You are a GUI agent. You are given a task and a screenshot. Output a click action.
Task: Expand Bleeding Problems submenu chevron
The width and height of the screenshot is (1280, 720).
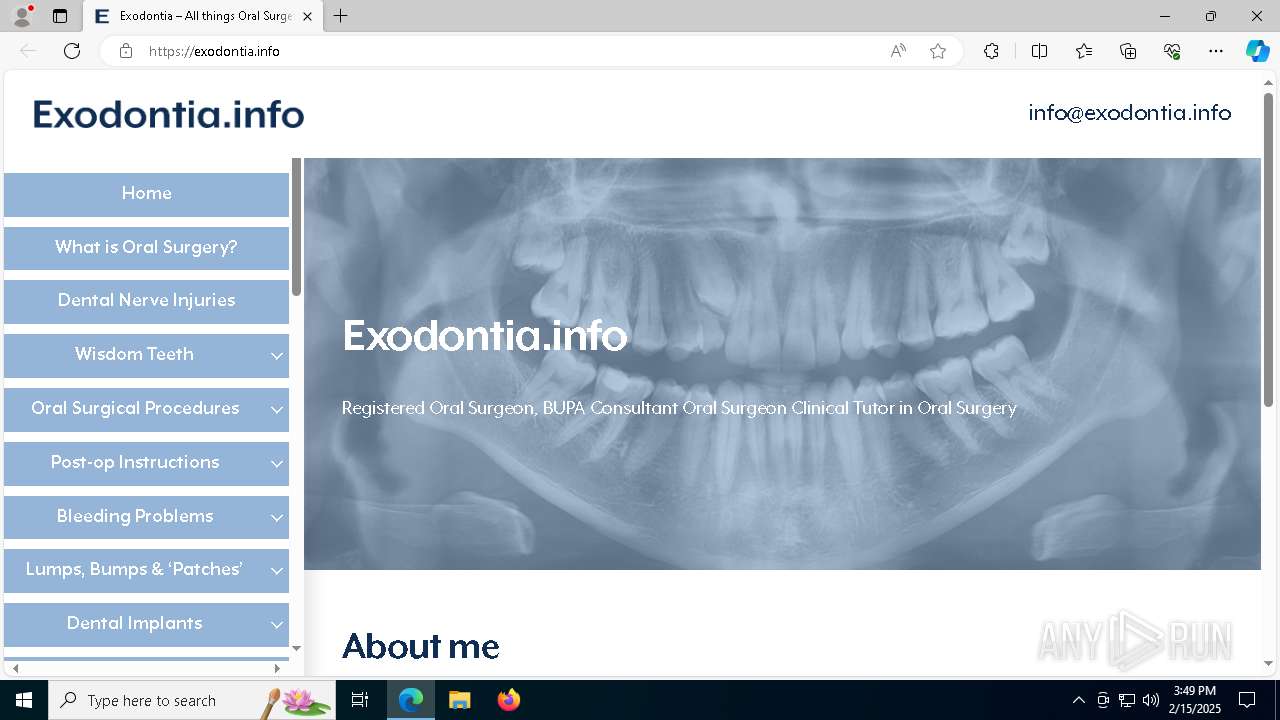tap(276, 518)
